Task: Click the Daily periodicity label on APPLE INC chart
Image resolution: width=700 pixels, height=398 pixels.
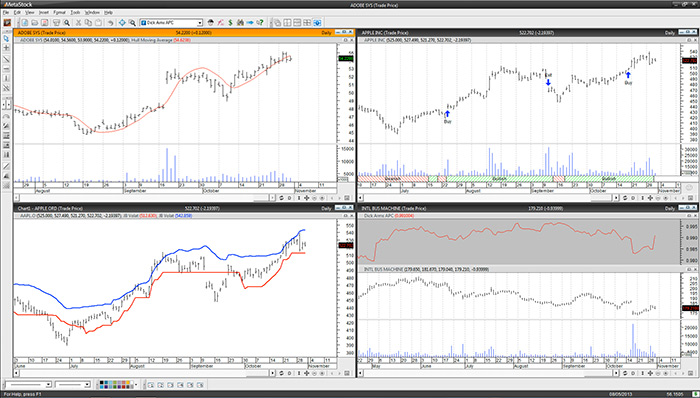Action: point(670,33)
